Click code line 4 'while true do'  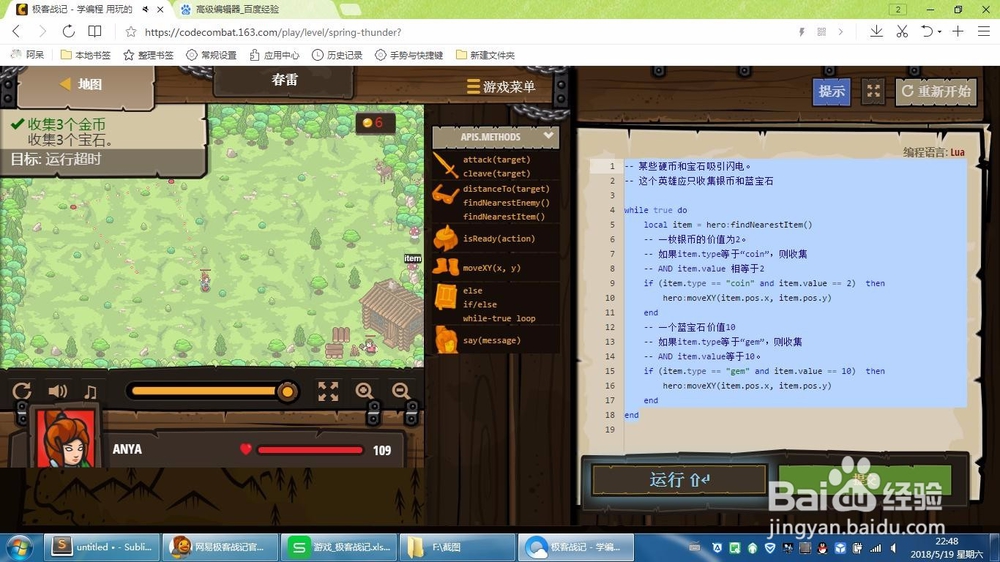(x=656, y=210)
